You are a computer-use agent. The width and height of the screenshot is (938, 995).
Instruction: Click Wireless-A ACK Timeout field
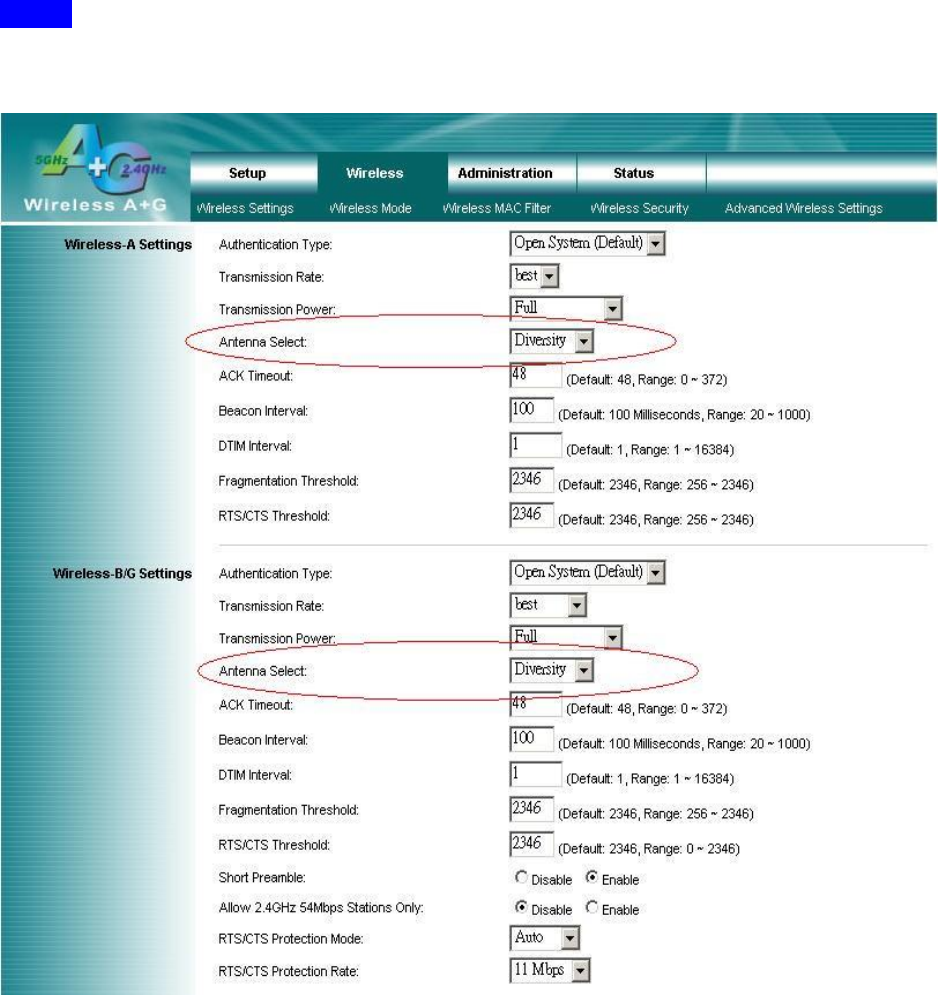pyautogui.click(x=536, y=375)
